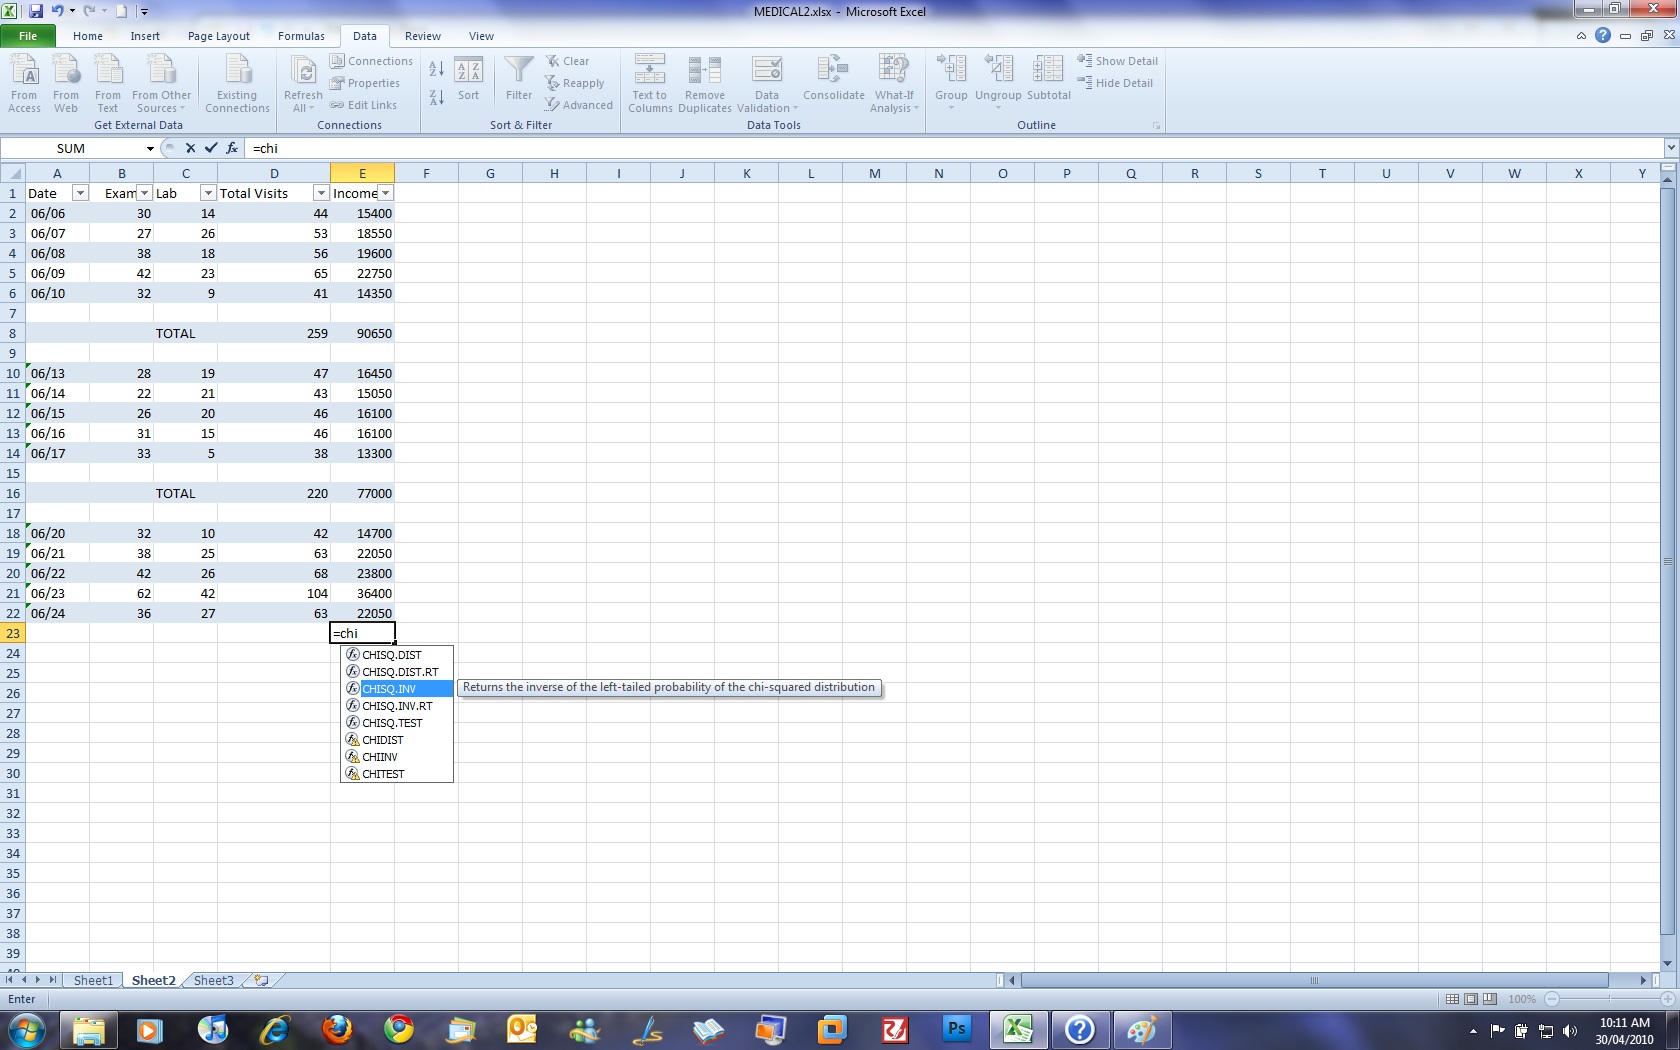Cancel formula entry with the X button
1680x1050 pixels.
pyautogui.click(x=190, y=148)
